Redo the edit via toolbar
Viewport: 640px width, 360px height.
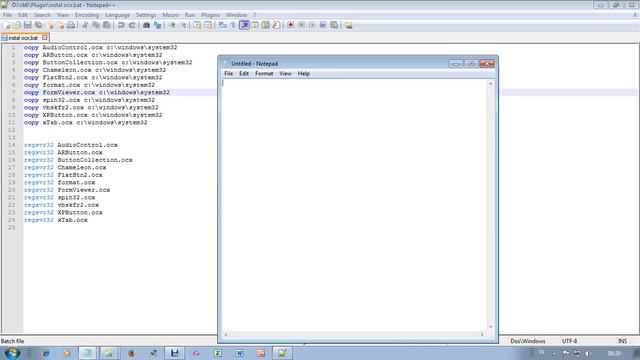click(132, 25)
